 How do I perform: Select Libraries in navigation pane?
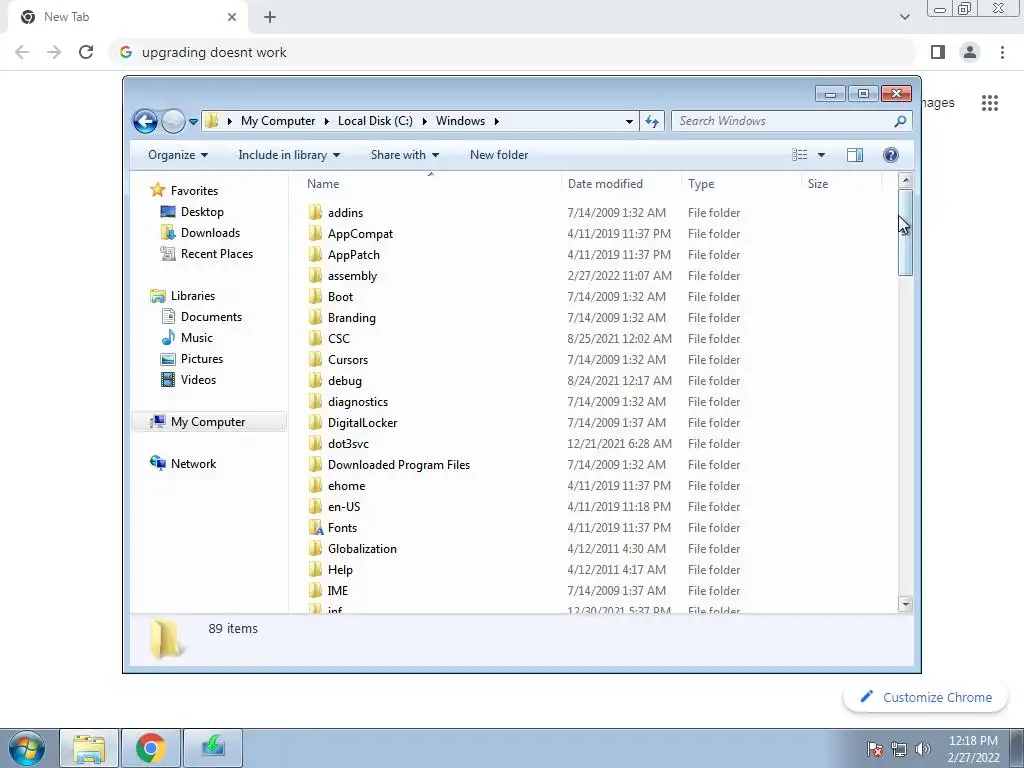point(193,296)
